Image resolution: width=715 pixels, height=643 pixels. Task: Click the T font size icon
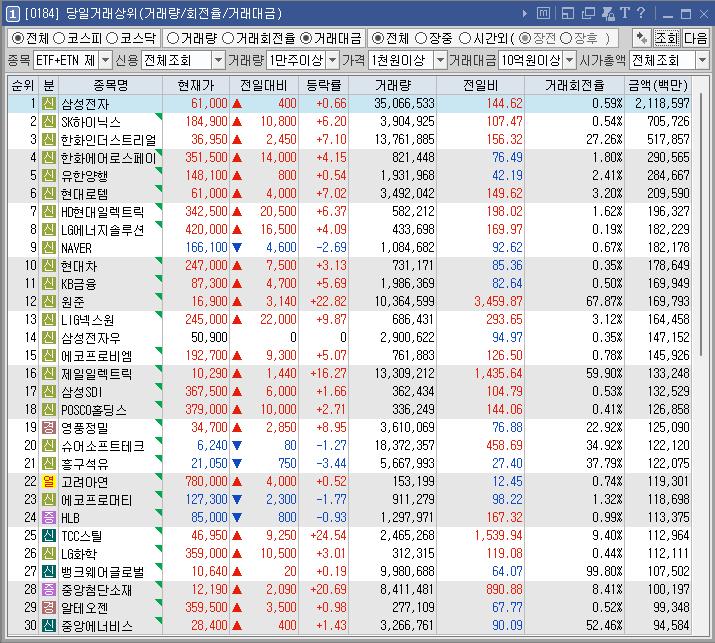pos(625,13)
